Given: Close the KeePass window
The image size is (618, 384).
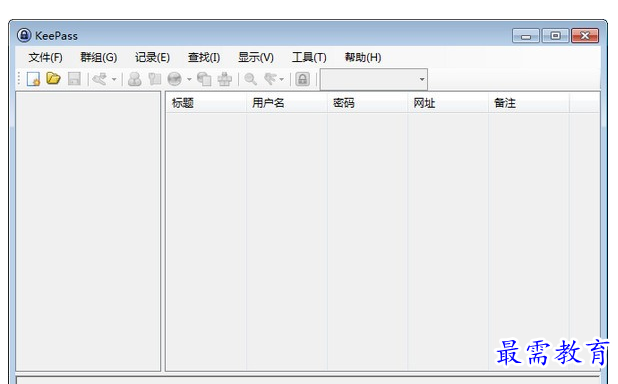Looking at the screenshot, I should (x=585, y=36).
